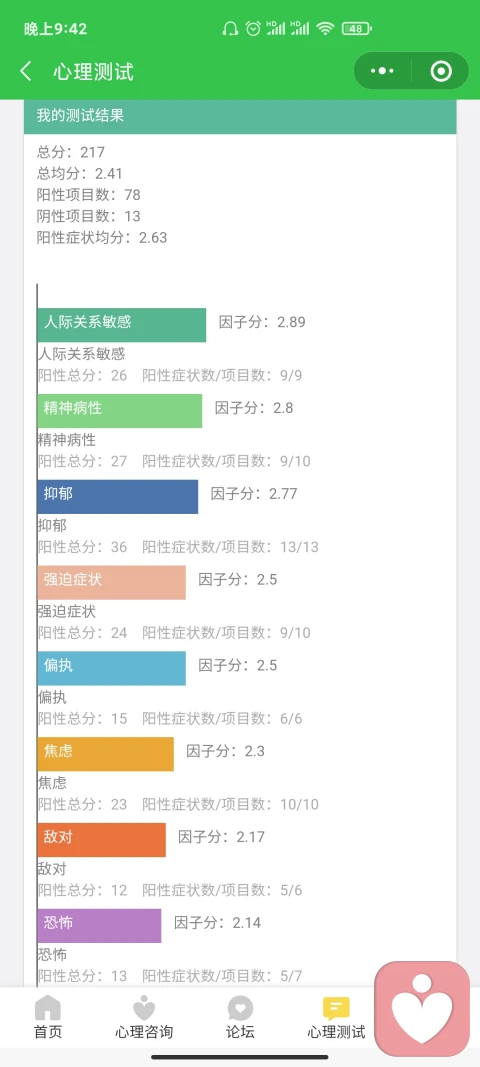
Task: Open the mini-program three-dot menu
Action: coord(383,71)
